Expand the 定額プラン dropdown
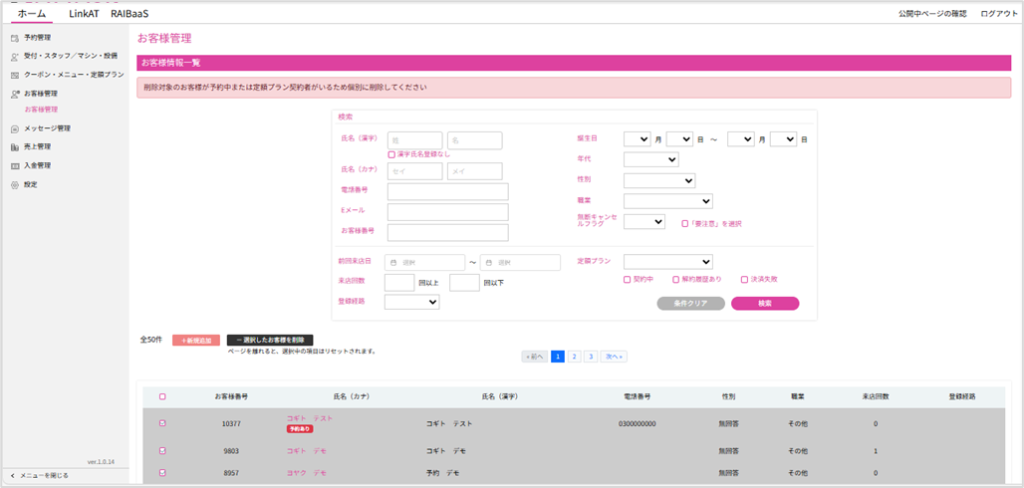Image resolution: width=1024 pixels, height=488 pixels. coord(667,262)
